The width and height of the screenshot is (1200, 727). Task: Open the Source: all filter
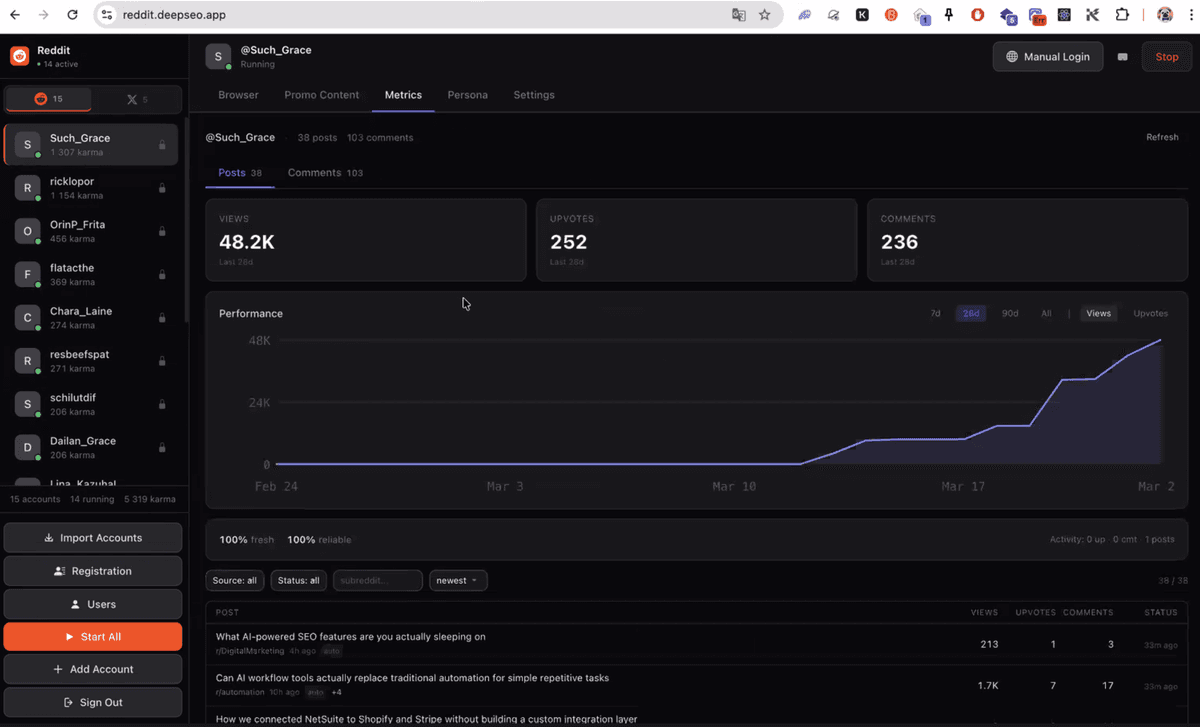pos(235,580)
